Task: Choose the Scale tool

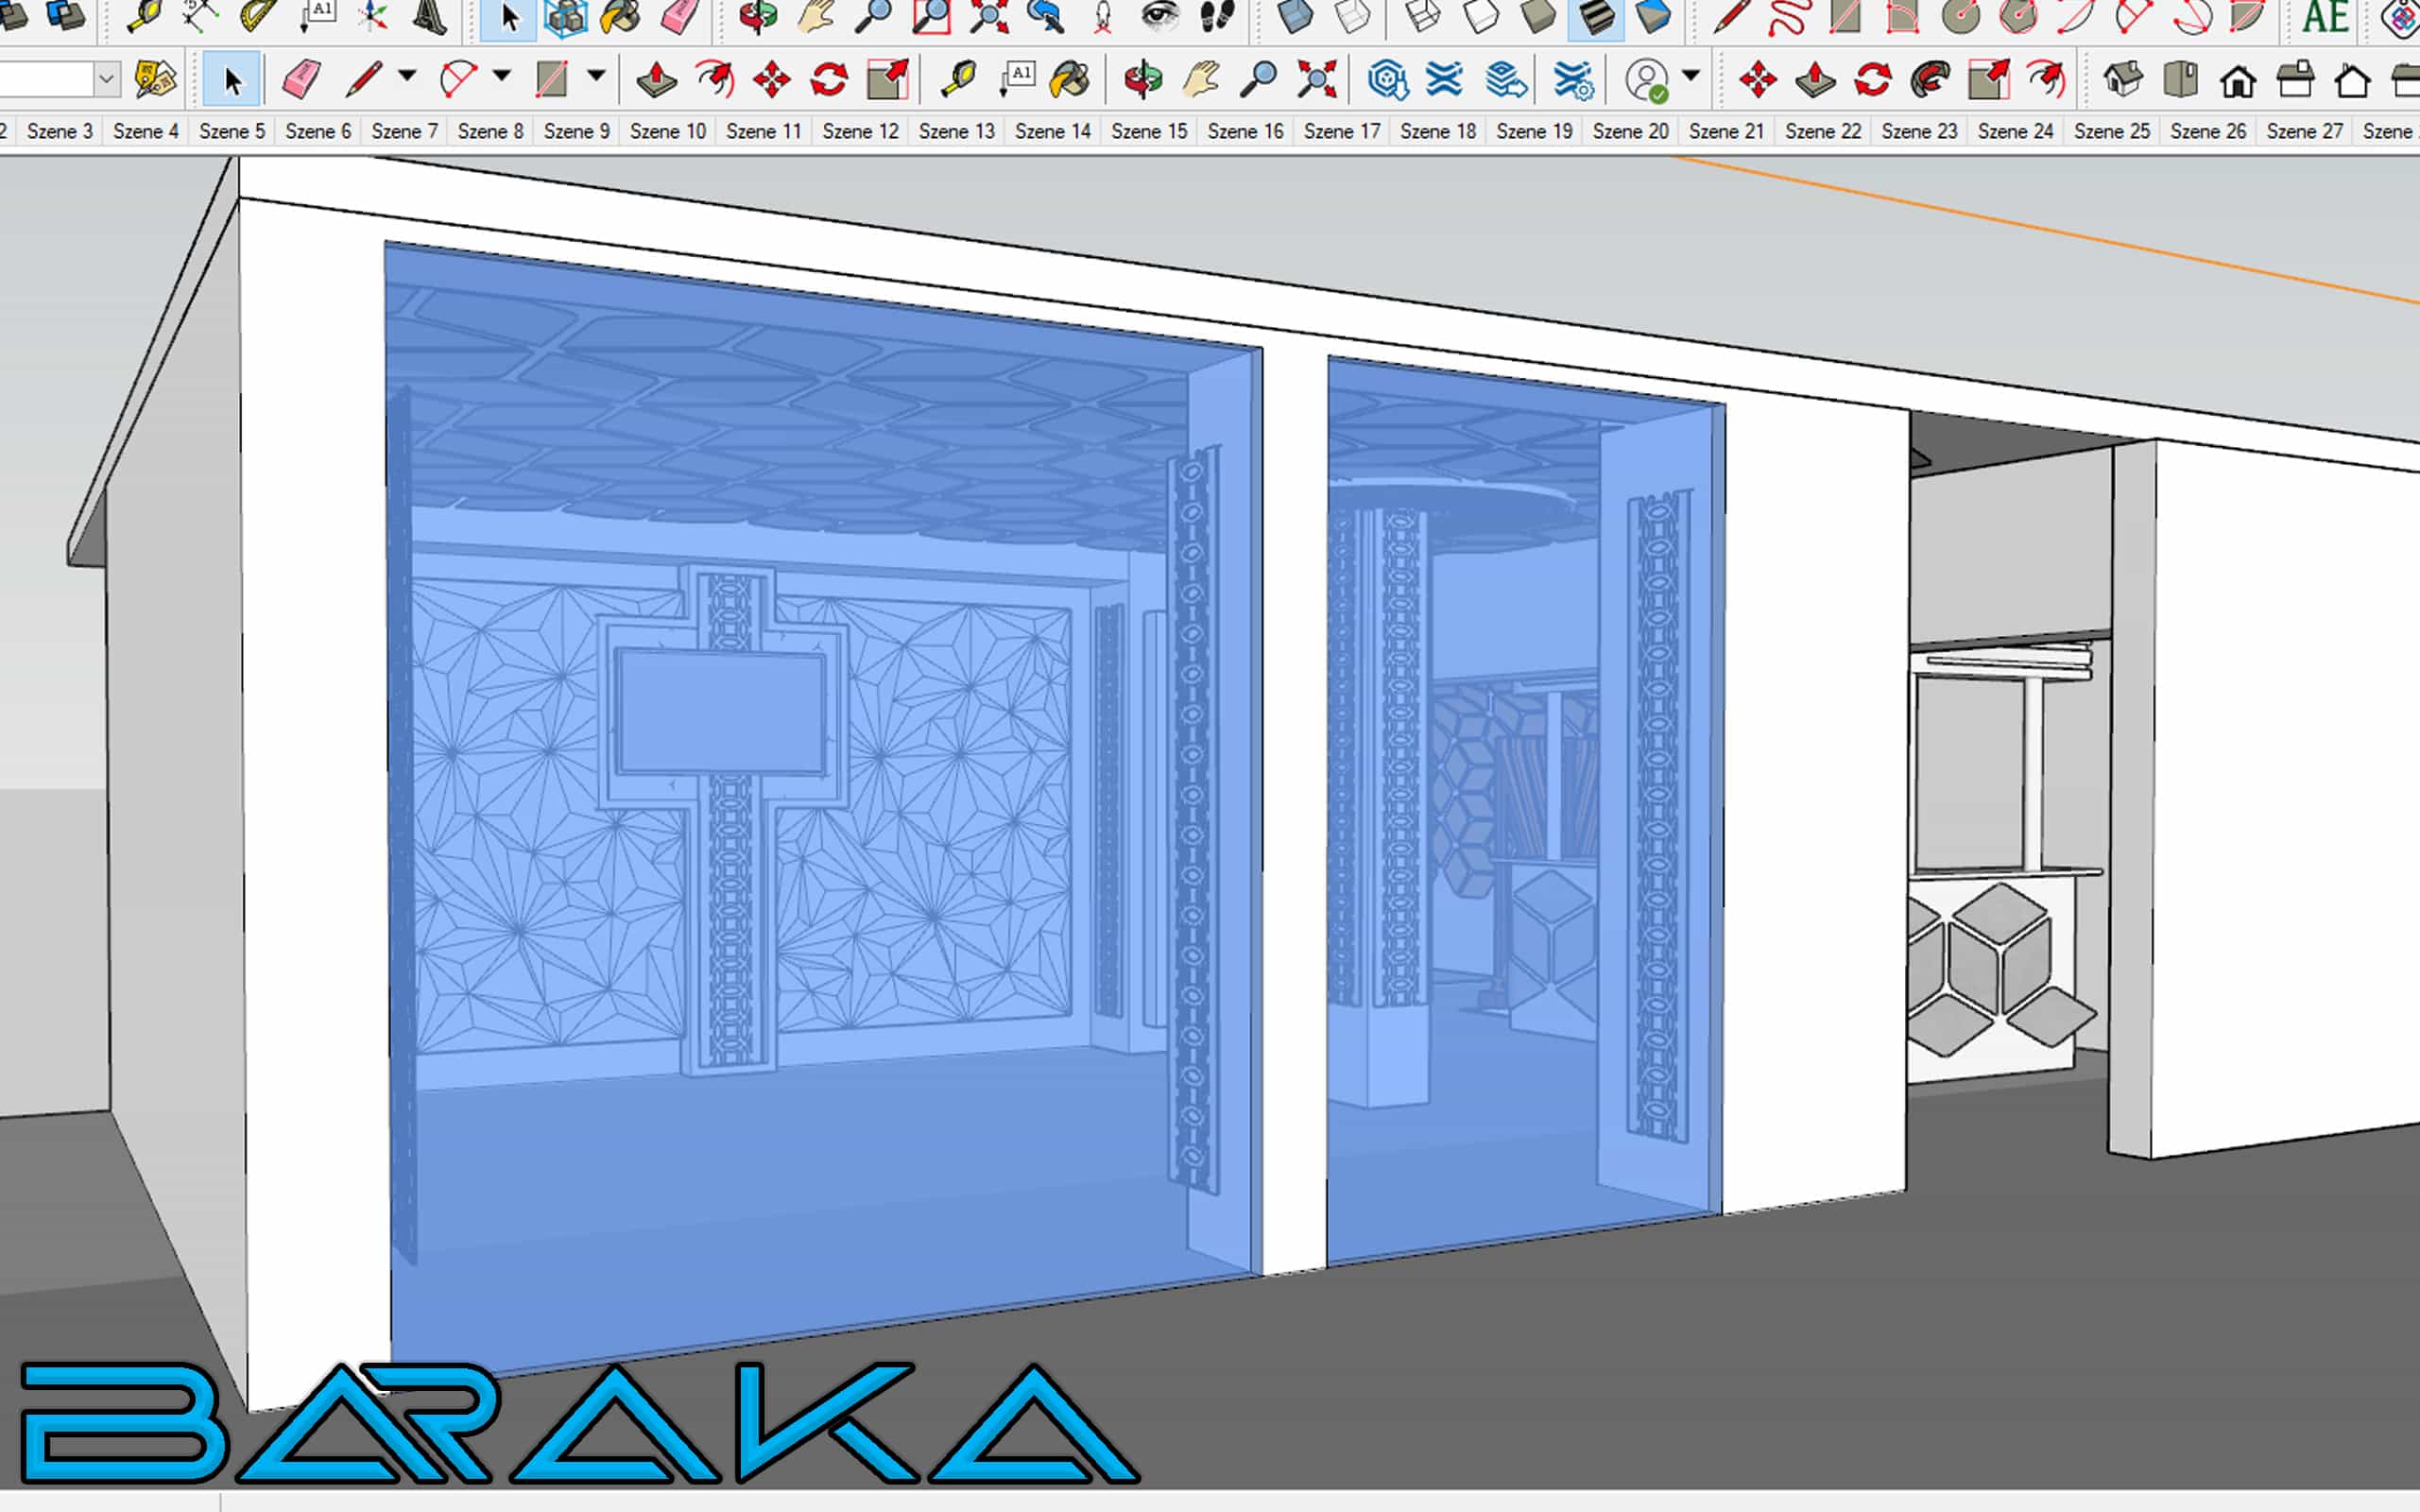Action: tap(887, 79)
